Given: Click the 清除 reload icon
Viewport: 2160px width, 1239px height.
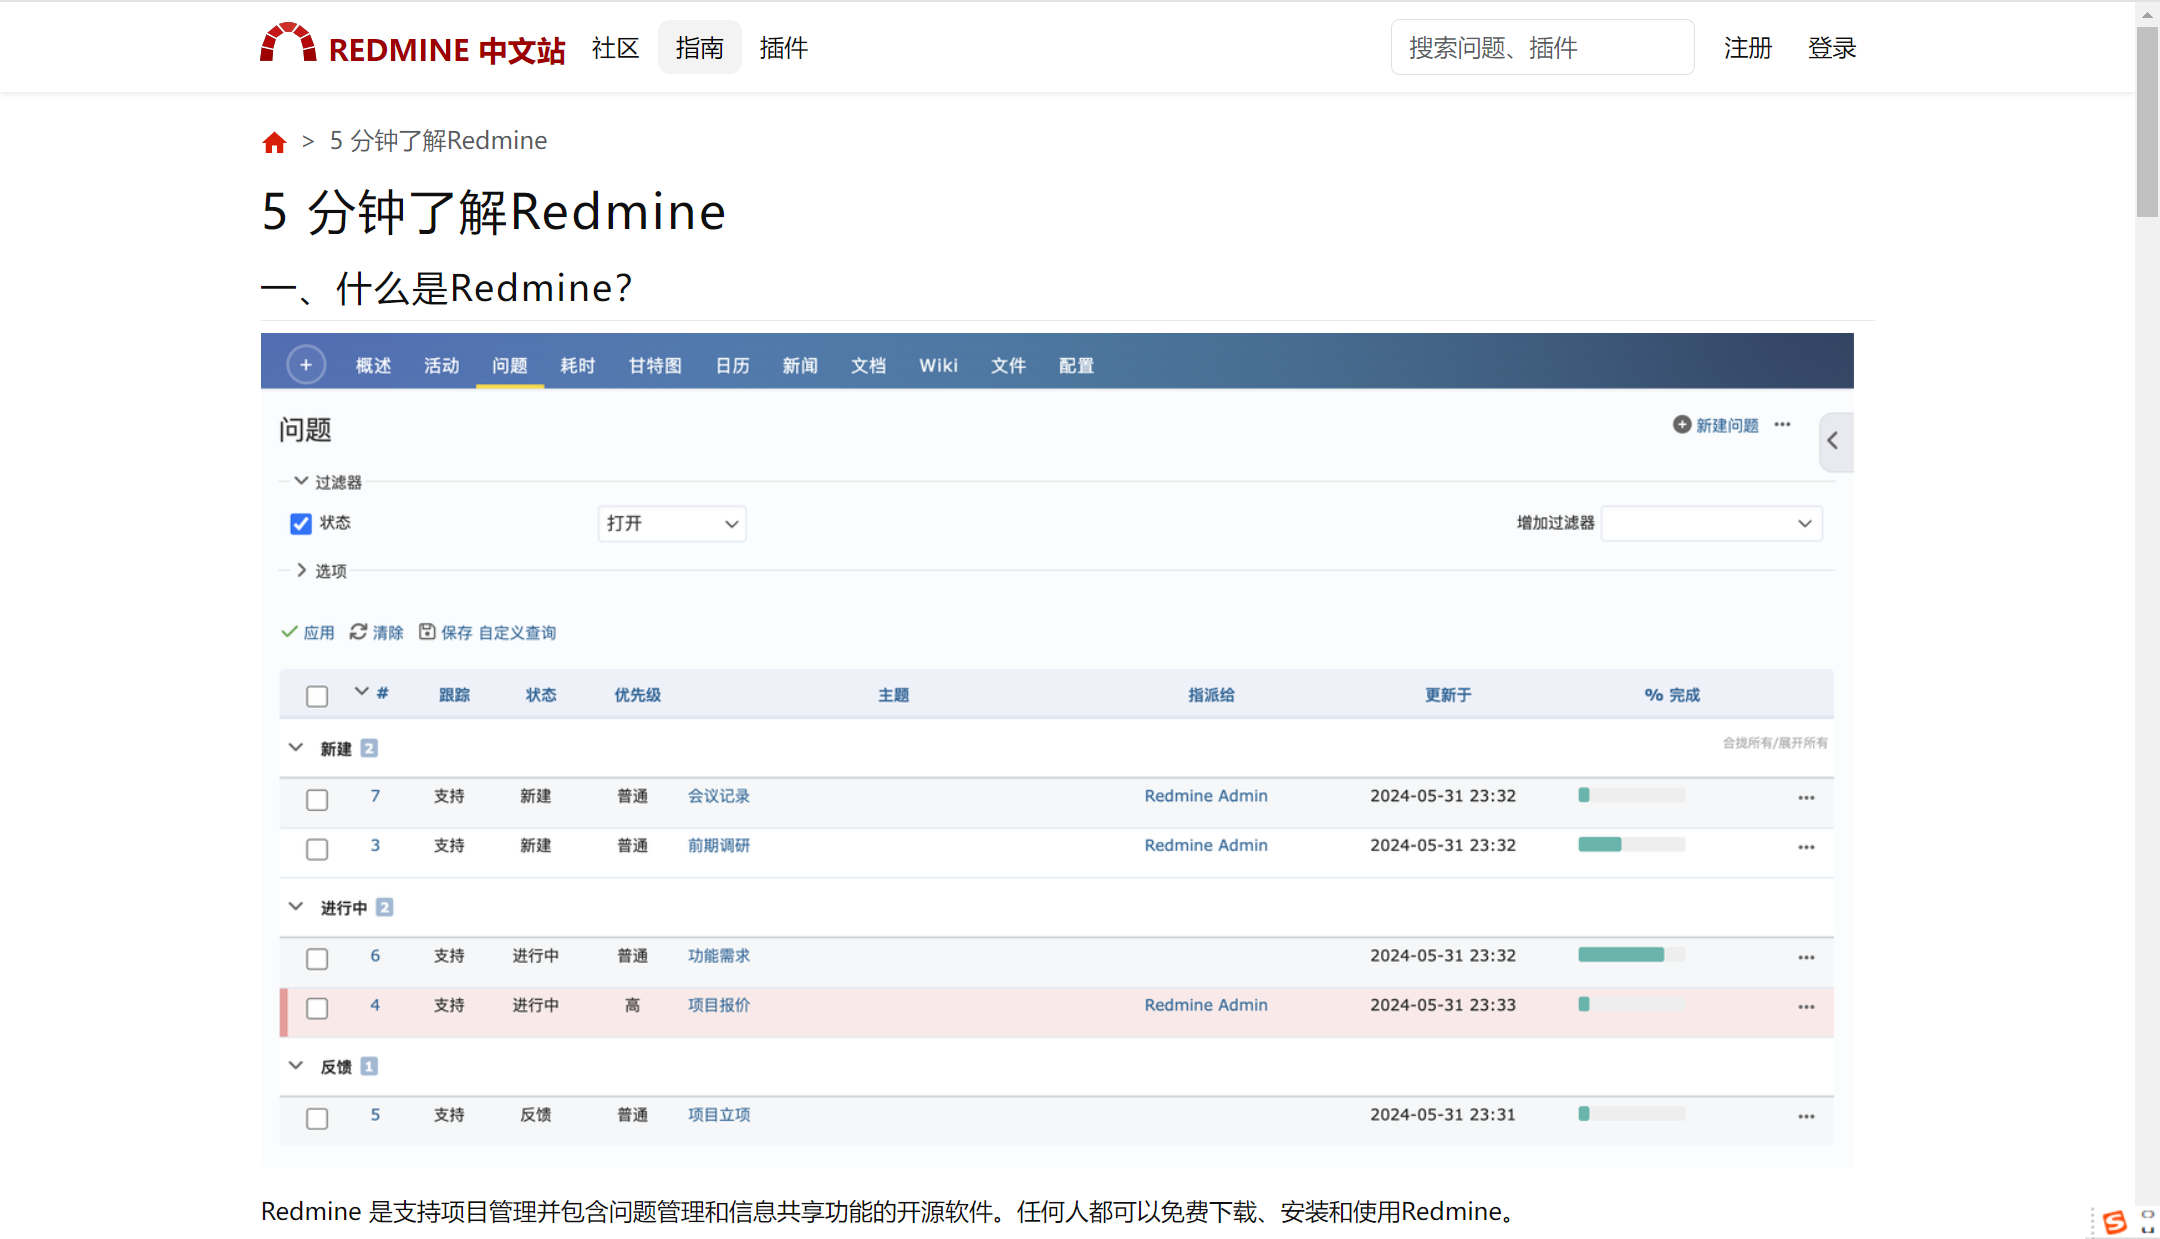Looking at the screenshot, I should (358, 632).
